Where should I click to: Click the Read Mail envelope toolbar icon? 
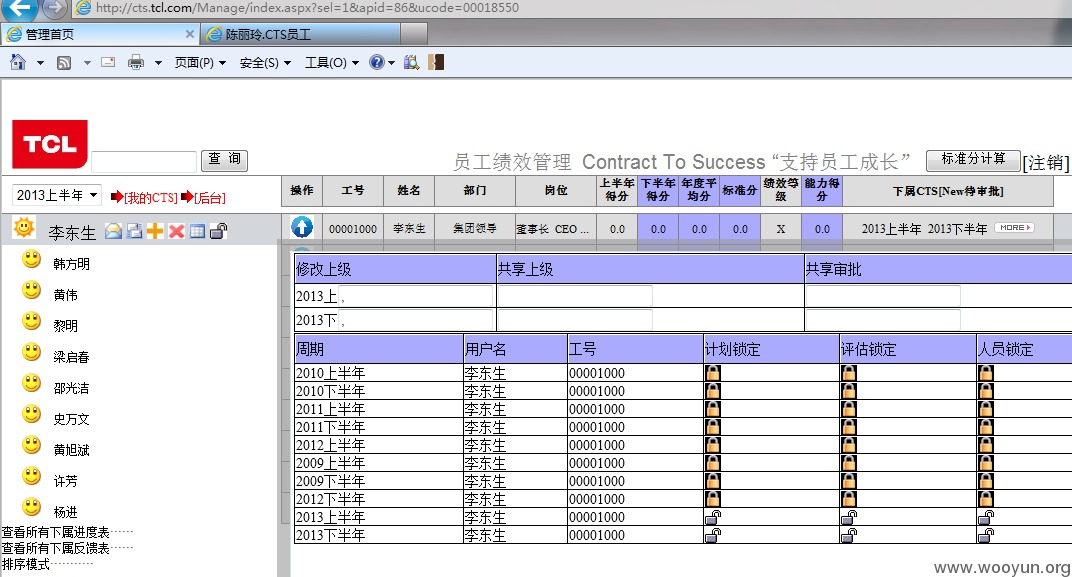pos(108,62)
